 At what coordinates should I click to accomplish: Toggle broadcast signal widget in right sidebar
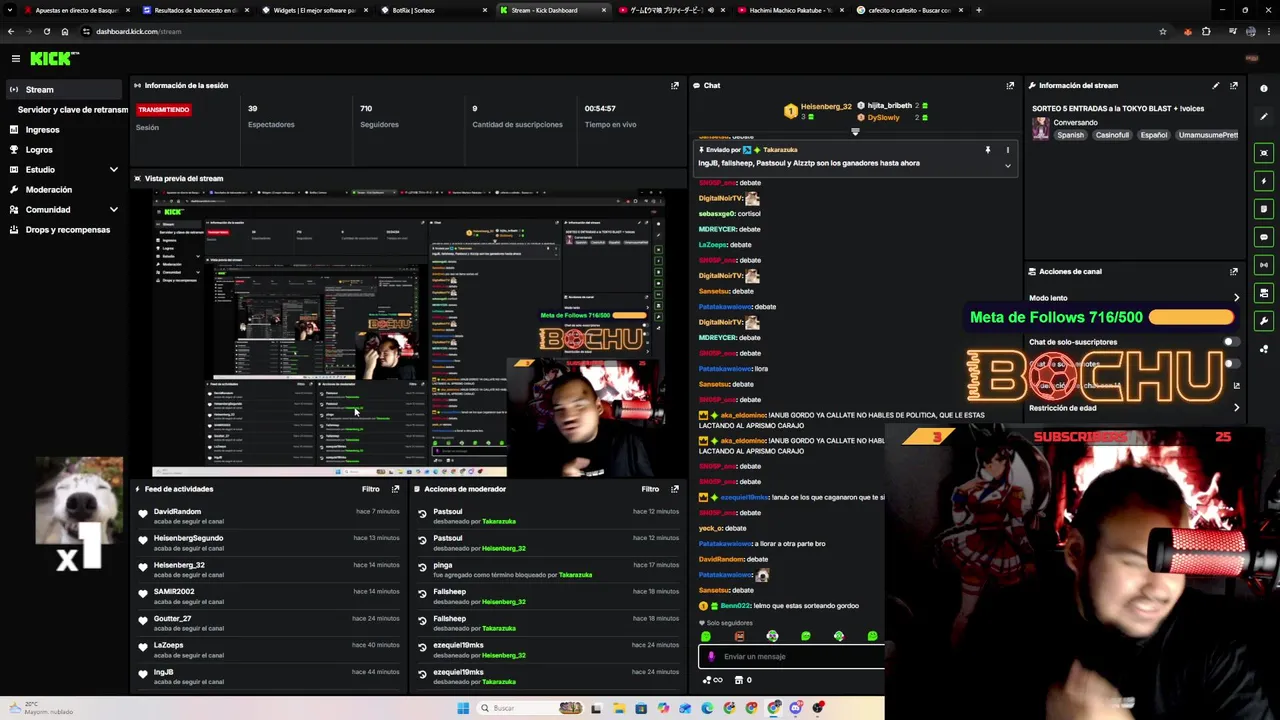tap(1264, 265)
